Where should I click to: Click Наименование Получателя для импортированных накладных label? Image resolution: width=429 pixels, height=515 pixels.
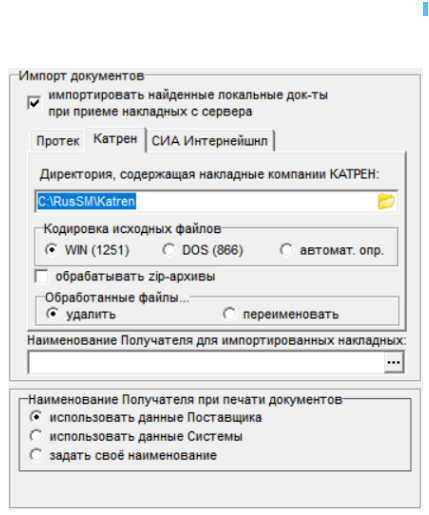(x=217, y=340)
